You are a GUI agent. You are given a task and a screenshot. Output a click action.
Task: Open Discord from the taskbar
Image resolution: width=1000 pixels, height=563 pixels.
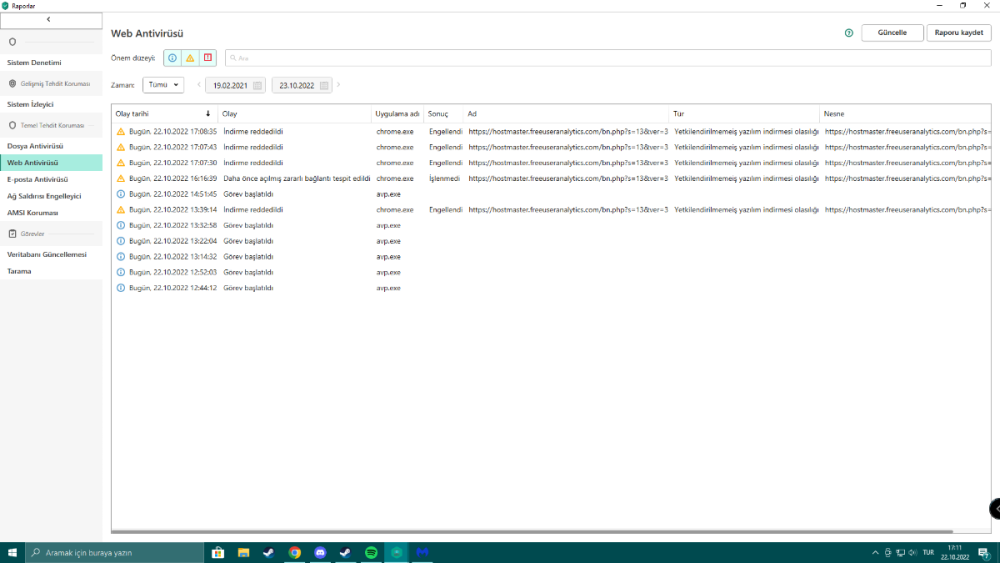click(x=320, y=553)
